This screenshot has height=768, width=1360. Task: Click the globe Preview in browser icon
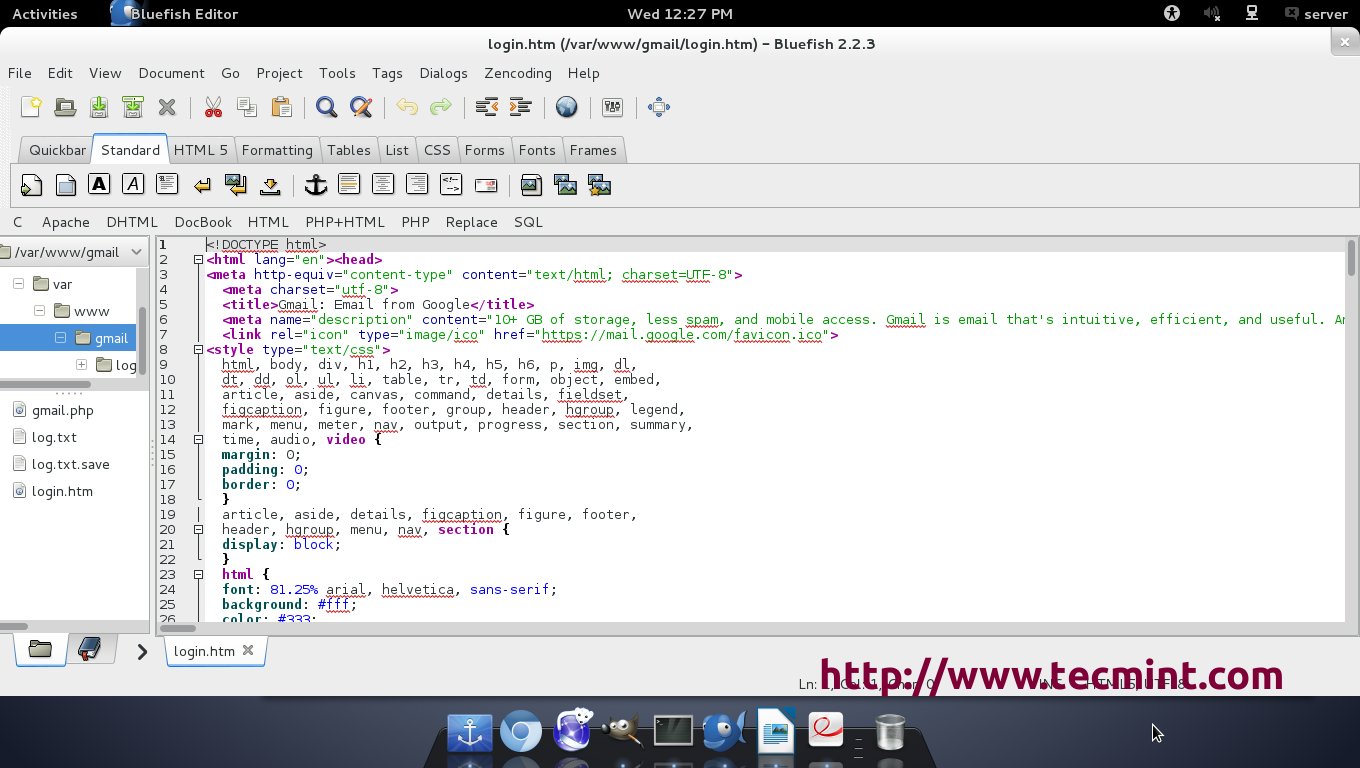[566, 107]
